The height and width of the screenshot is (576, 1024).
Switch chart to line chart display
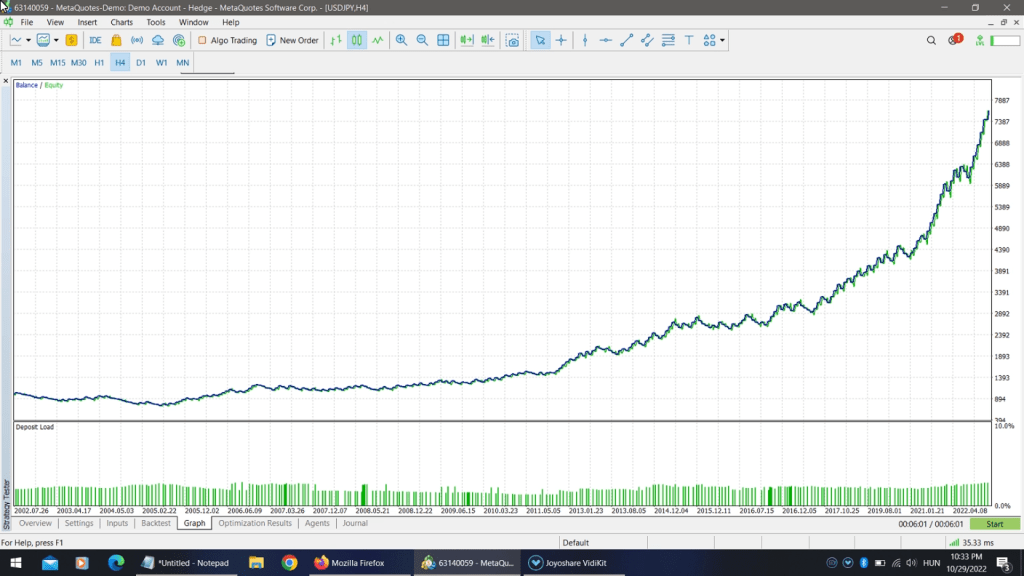pos(378,41)
